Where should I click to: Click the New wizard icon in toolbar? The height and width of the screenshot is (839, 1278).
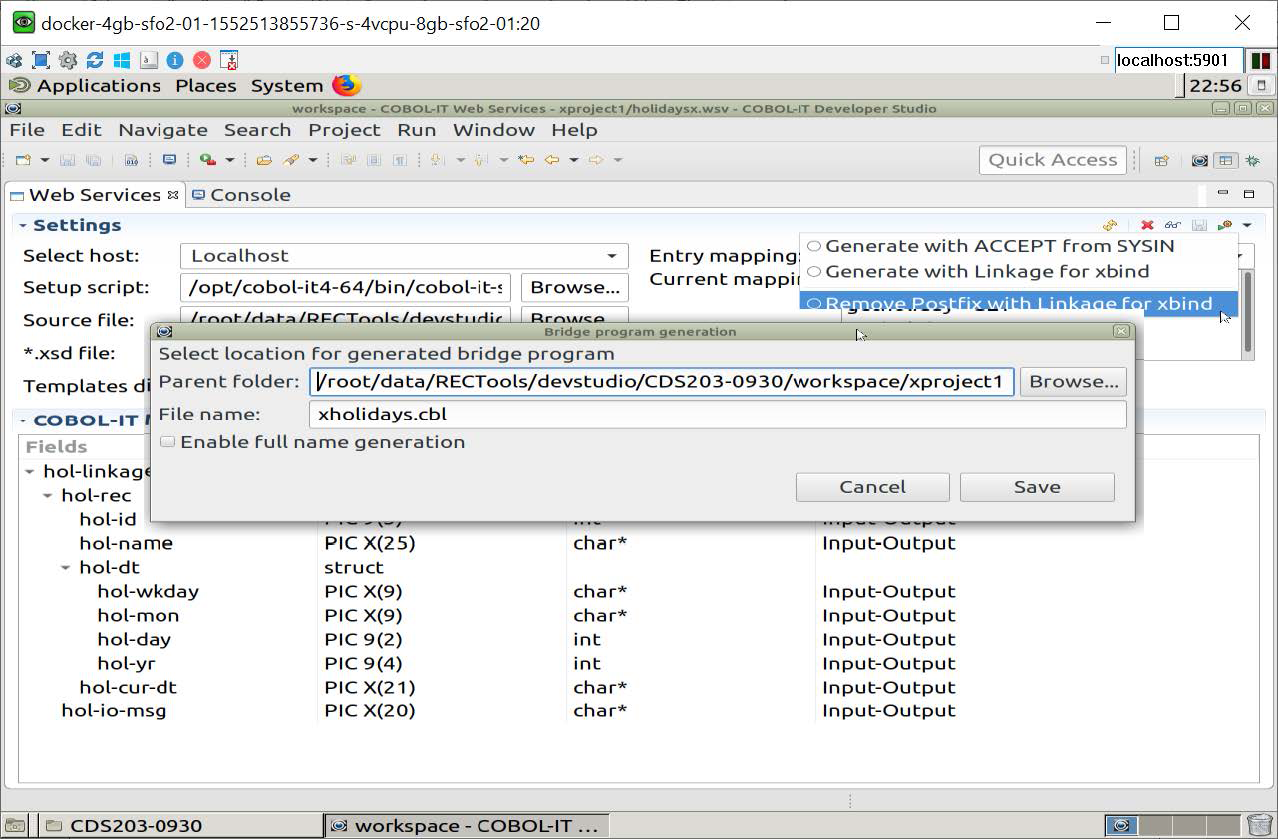click(23, 160)
